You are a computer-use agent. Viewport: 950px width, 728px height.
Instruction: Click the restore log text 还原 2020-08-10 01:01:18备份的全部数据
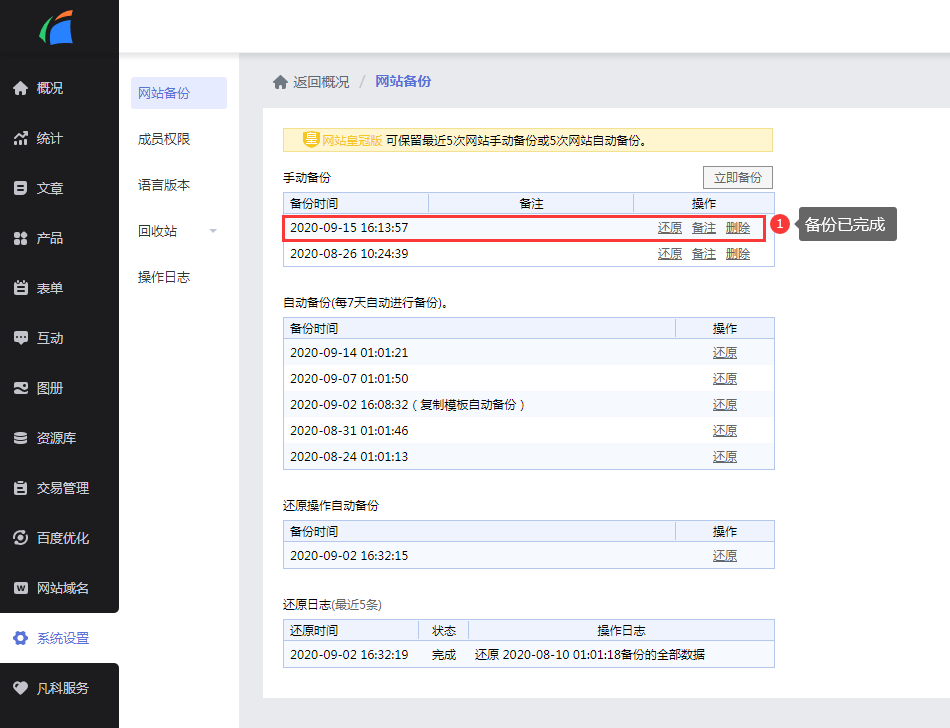point(590,655)
